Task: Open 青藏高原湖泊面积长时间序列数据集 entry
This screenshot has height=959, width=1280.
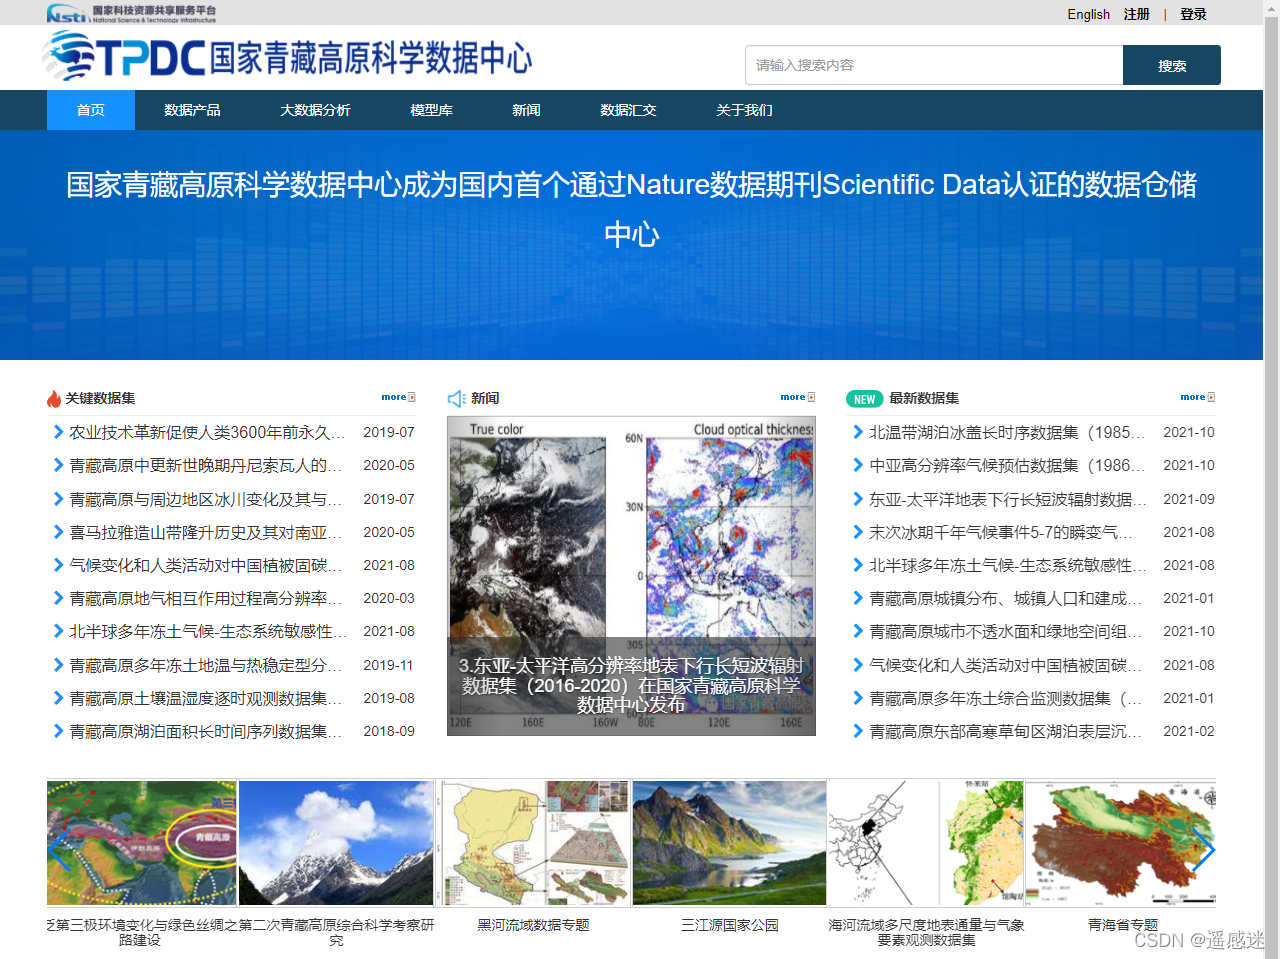Action: point(207,731)
